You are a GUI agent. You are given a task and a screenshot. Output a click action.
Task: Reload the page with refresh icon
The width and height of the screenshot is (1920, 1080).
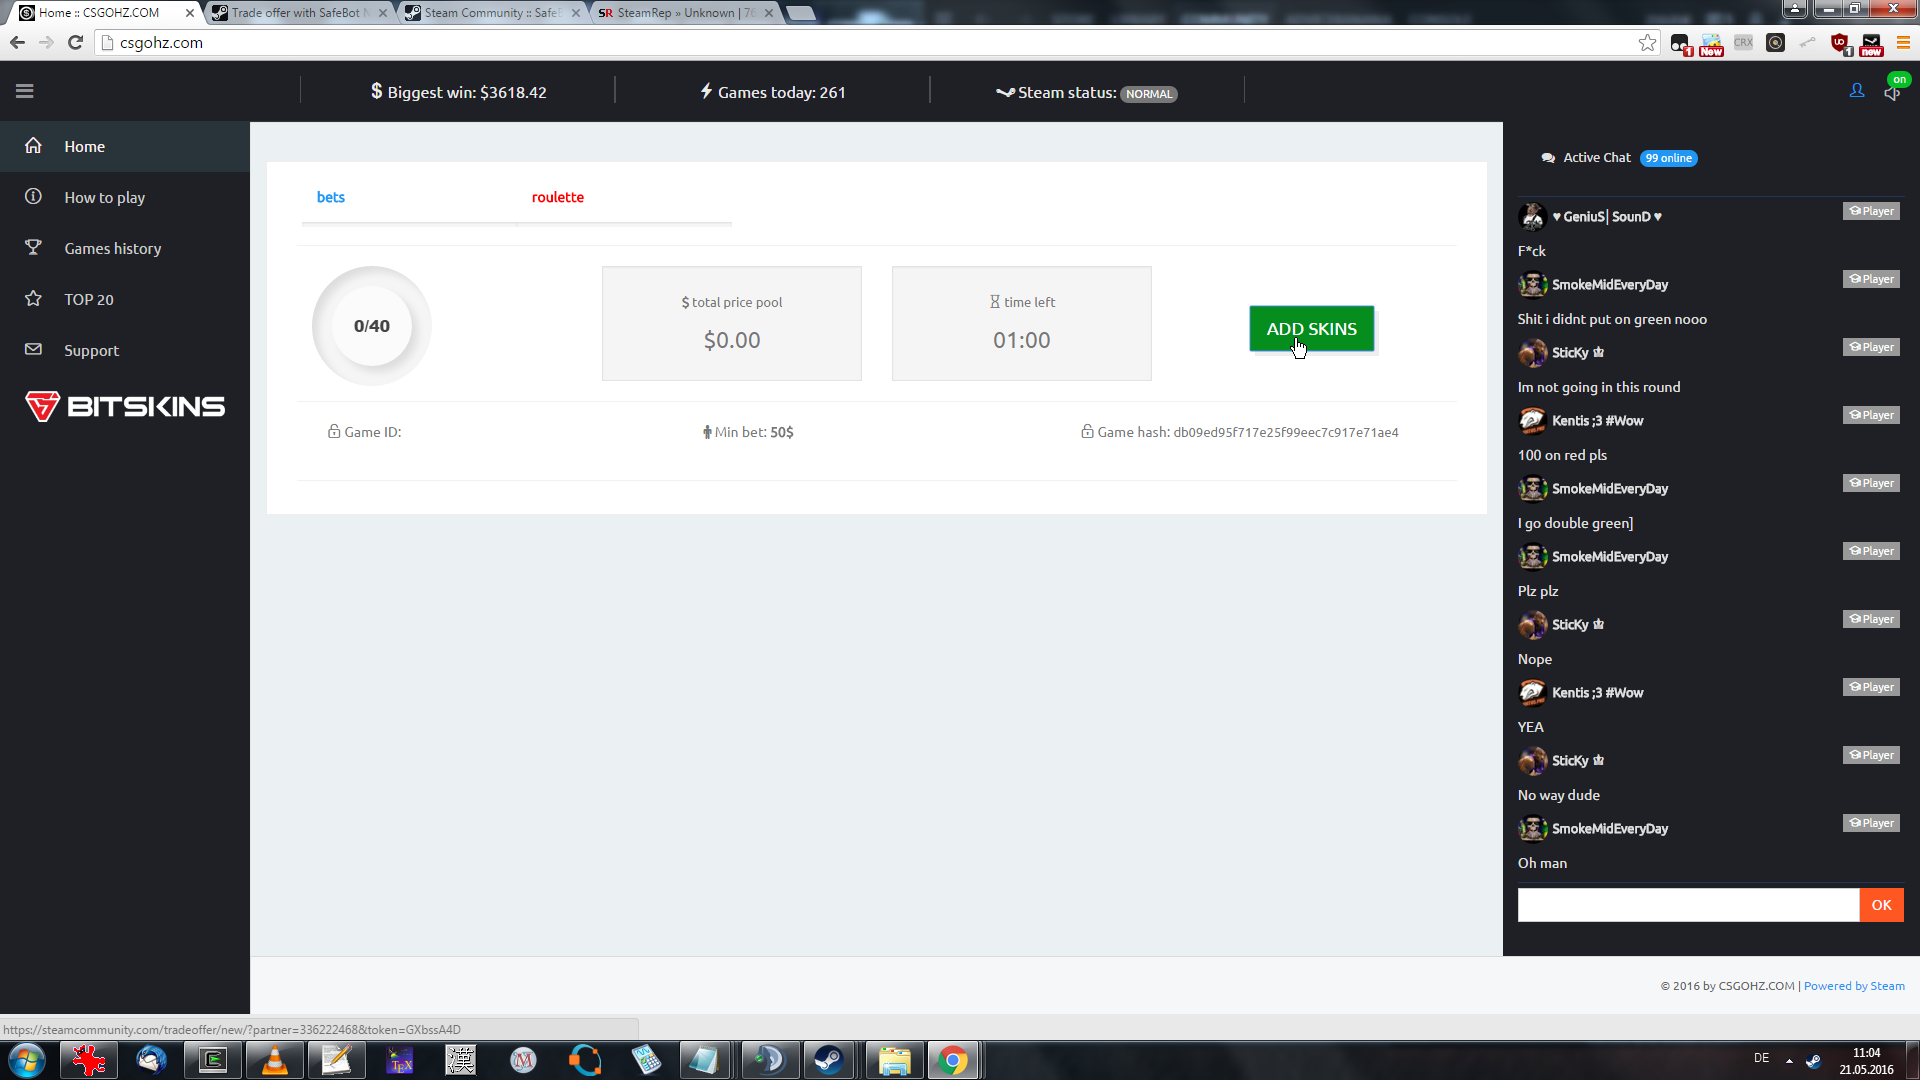[x=75, y=42]
